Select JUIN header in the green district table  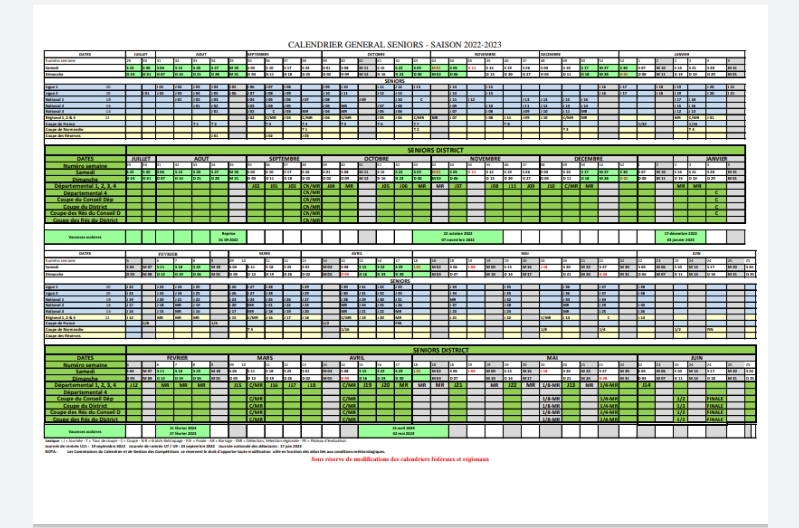tap(697, 357)
